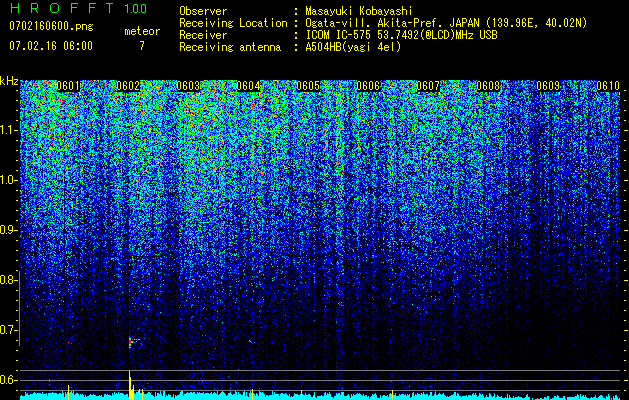
Task: Click the meteor count value 7
Action: [x=142, y=46]
